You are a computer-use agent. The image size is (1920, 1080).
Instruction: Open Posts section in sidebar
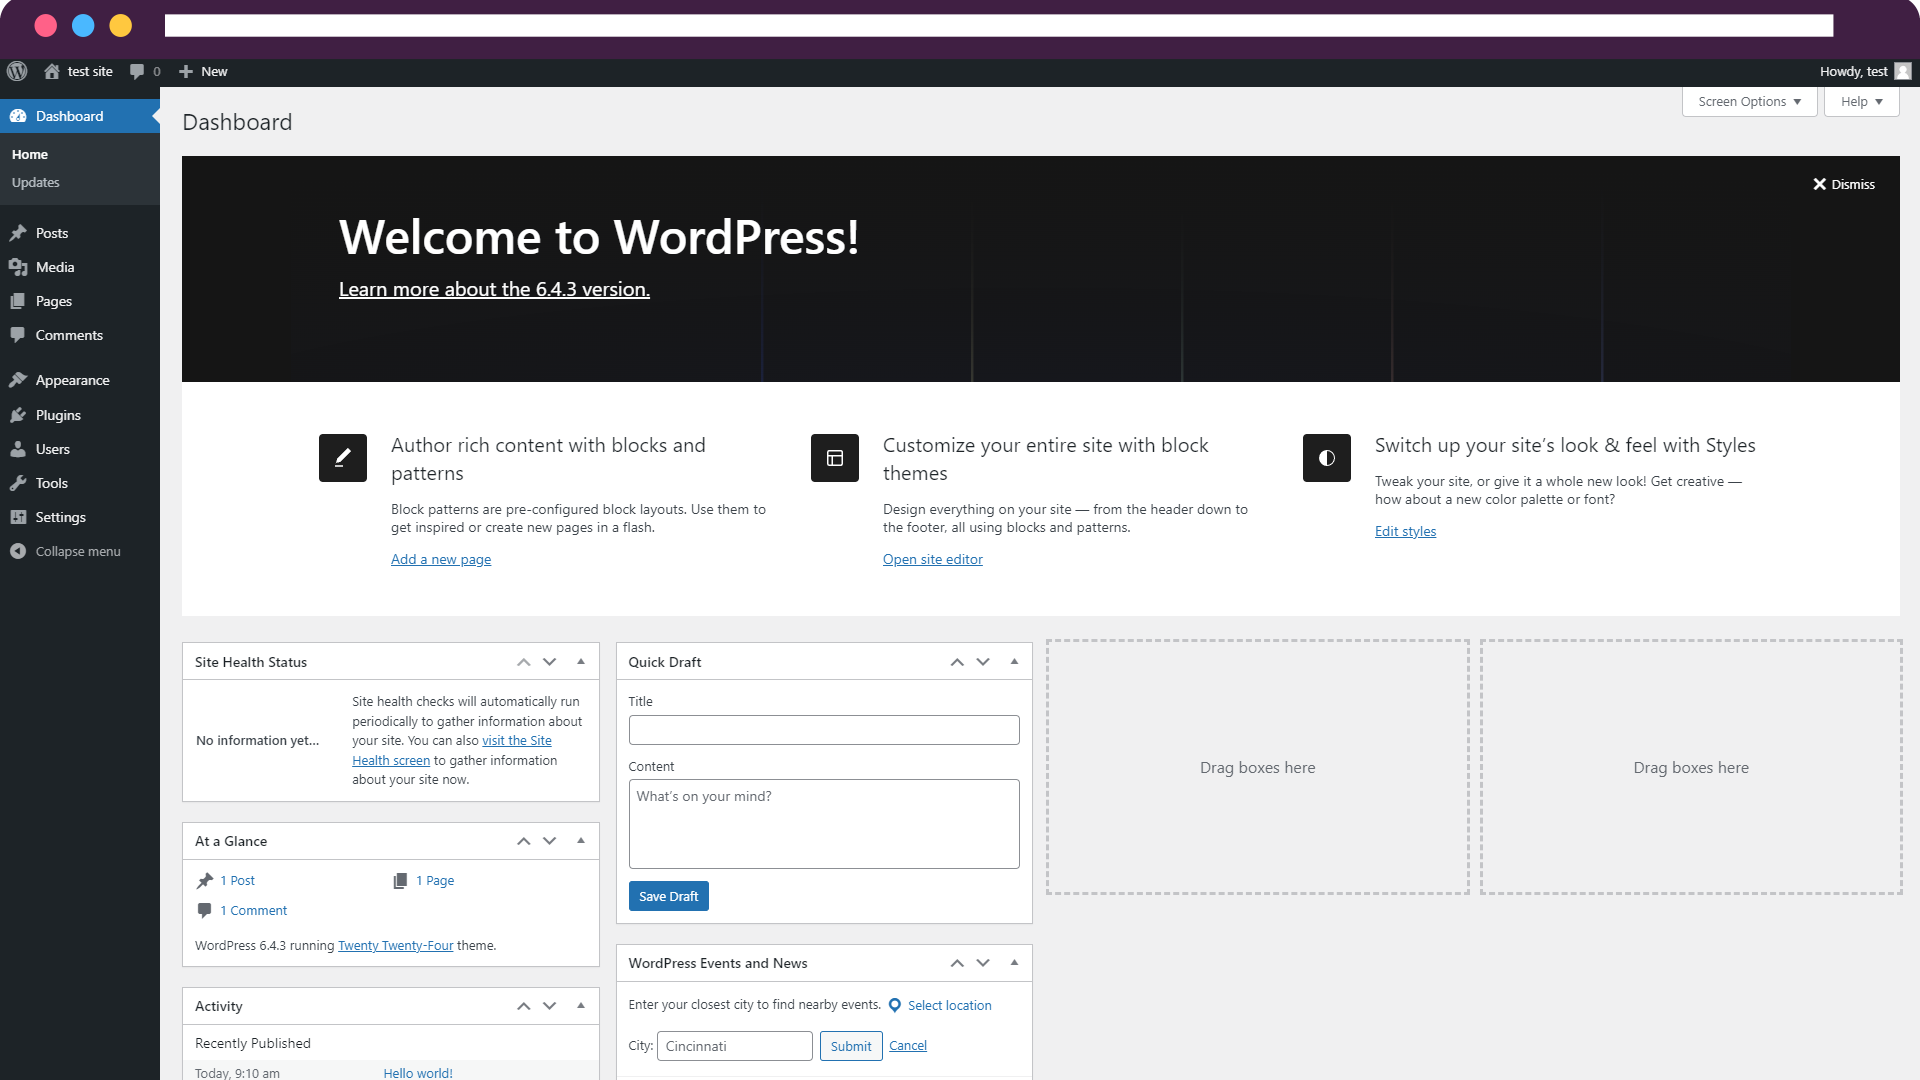click(49, 232)
